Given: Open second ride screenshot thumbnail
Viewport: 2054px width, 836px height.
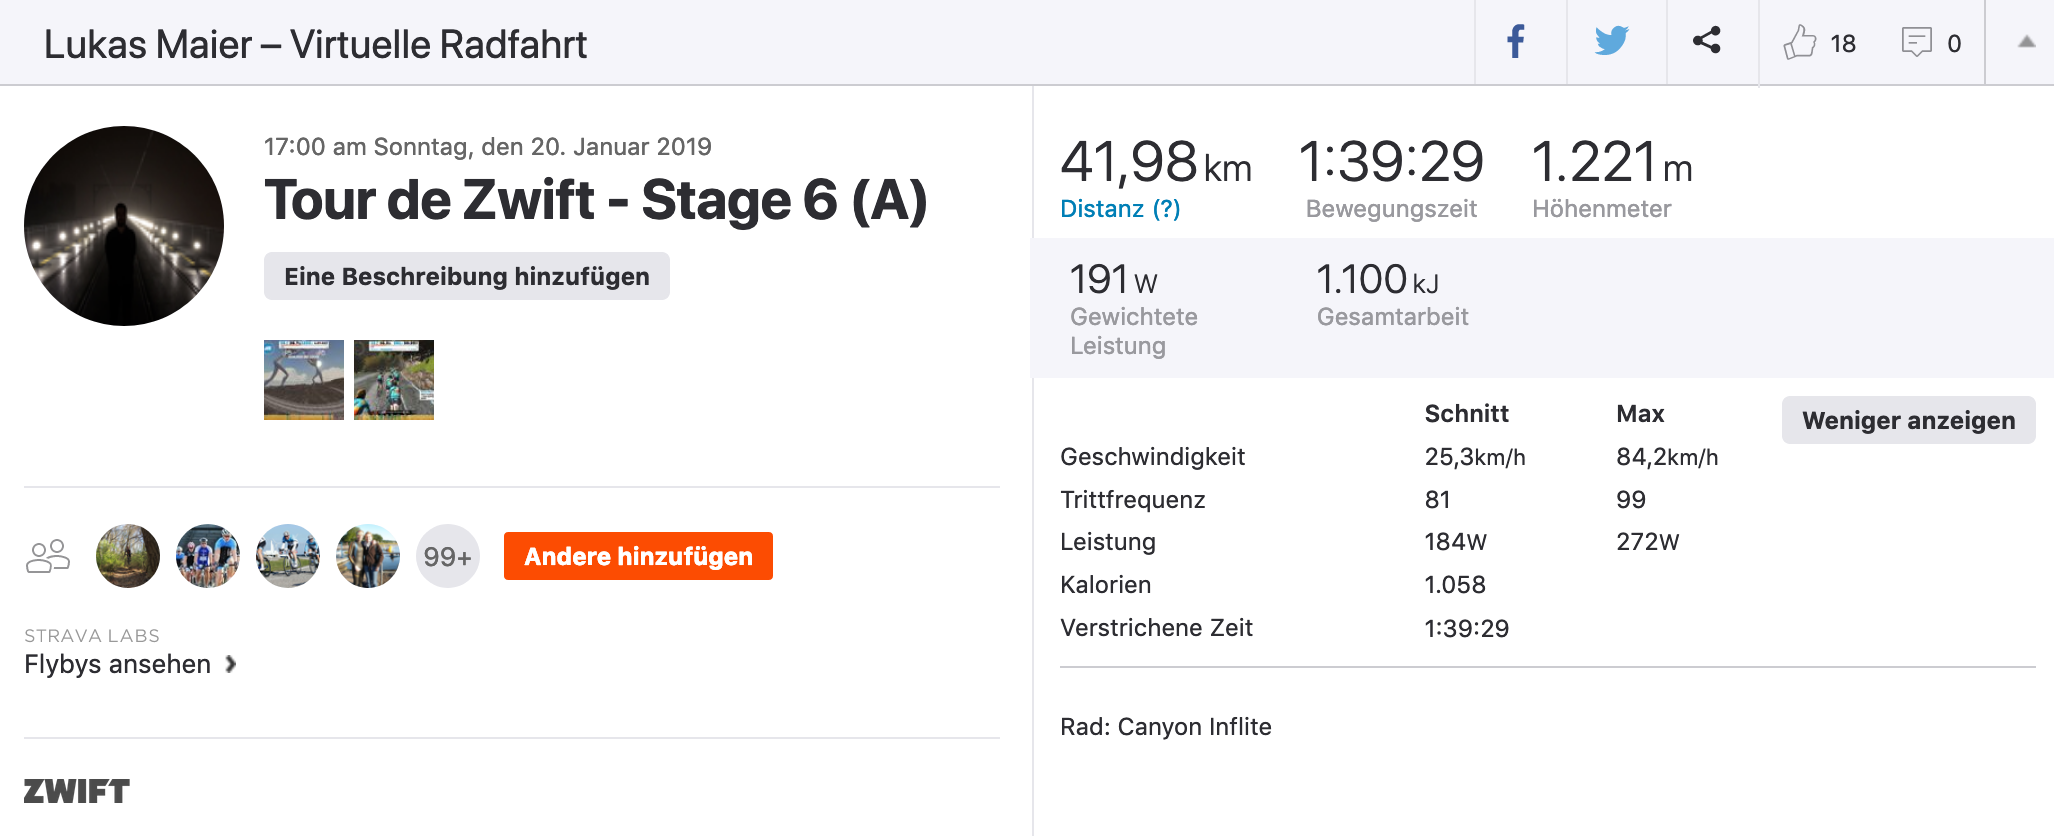Looking at the screenshot, I should tap(394, 380).
